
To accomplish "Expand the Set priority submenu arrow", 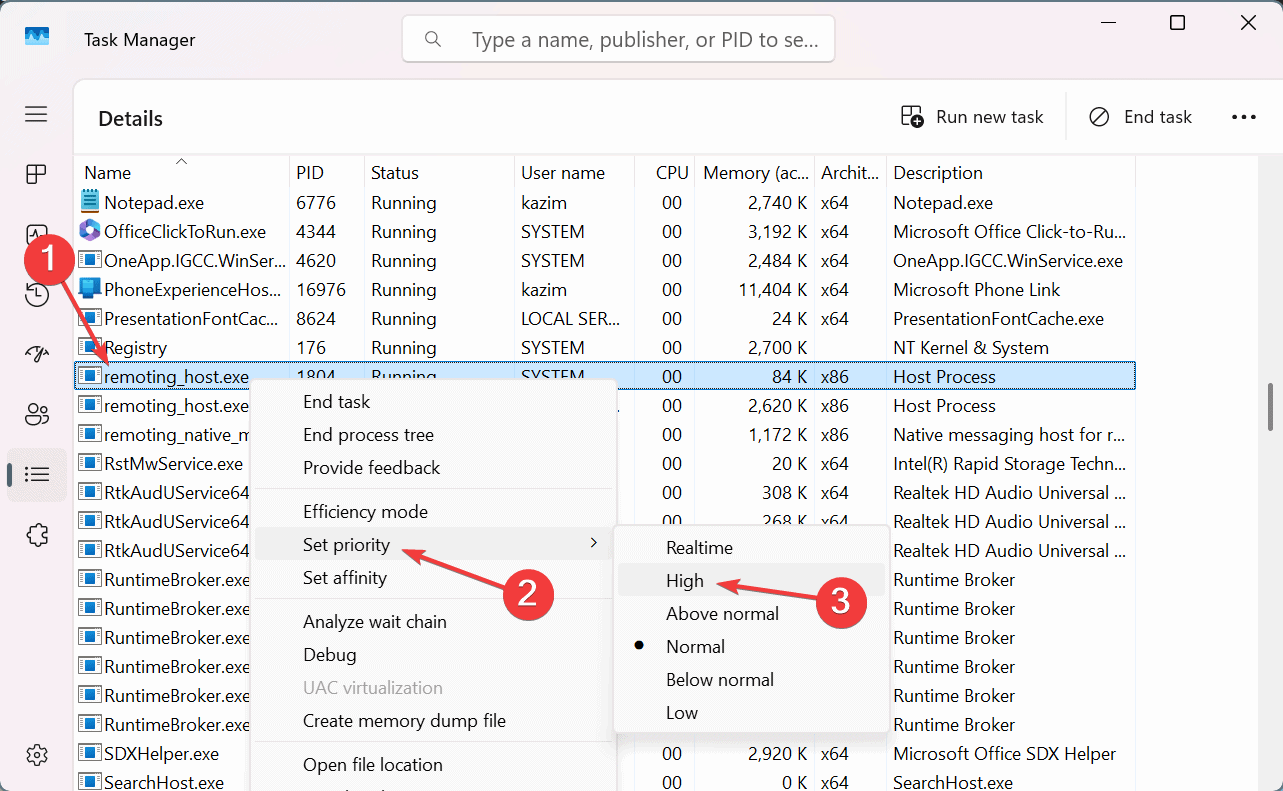I will 593,543.
